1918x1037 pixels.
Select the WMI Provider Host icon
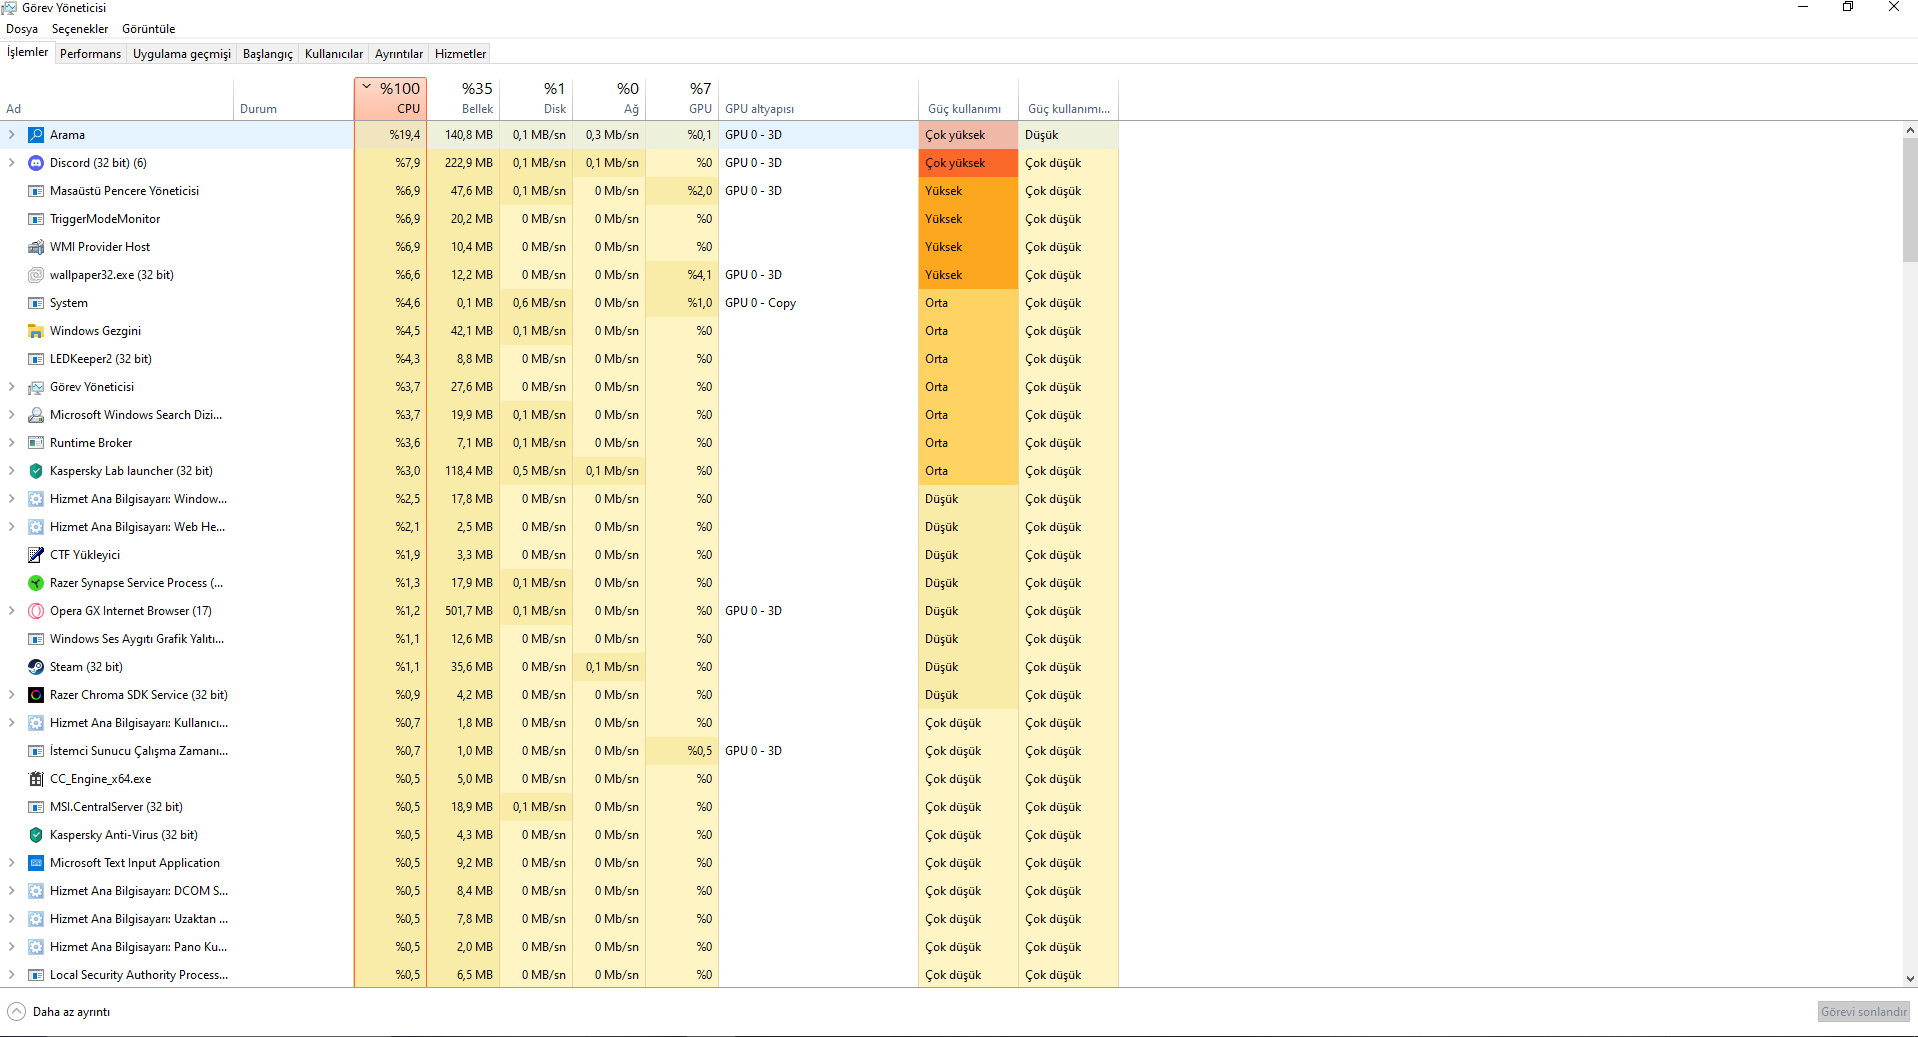[x=35, y=246]
